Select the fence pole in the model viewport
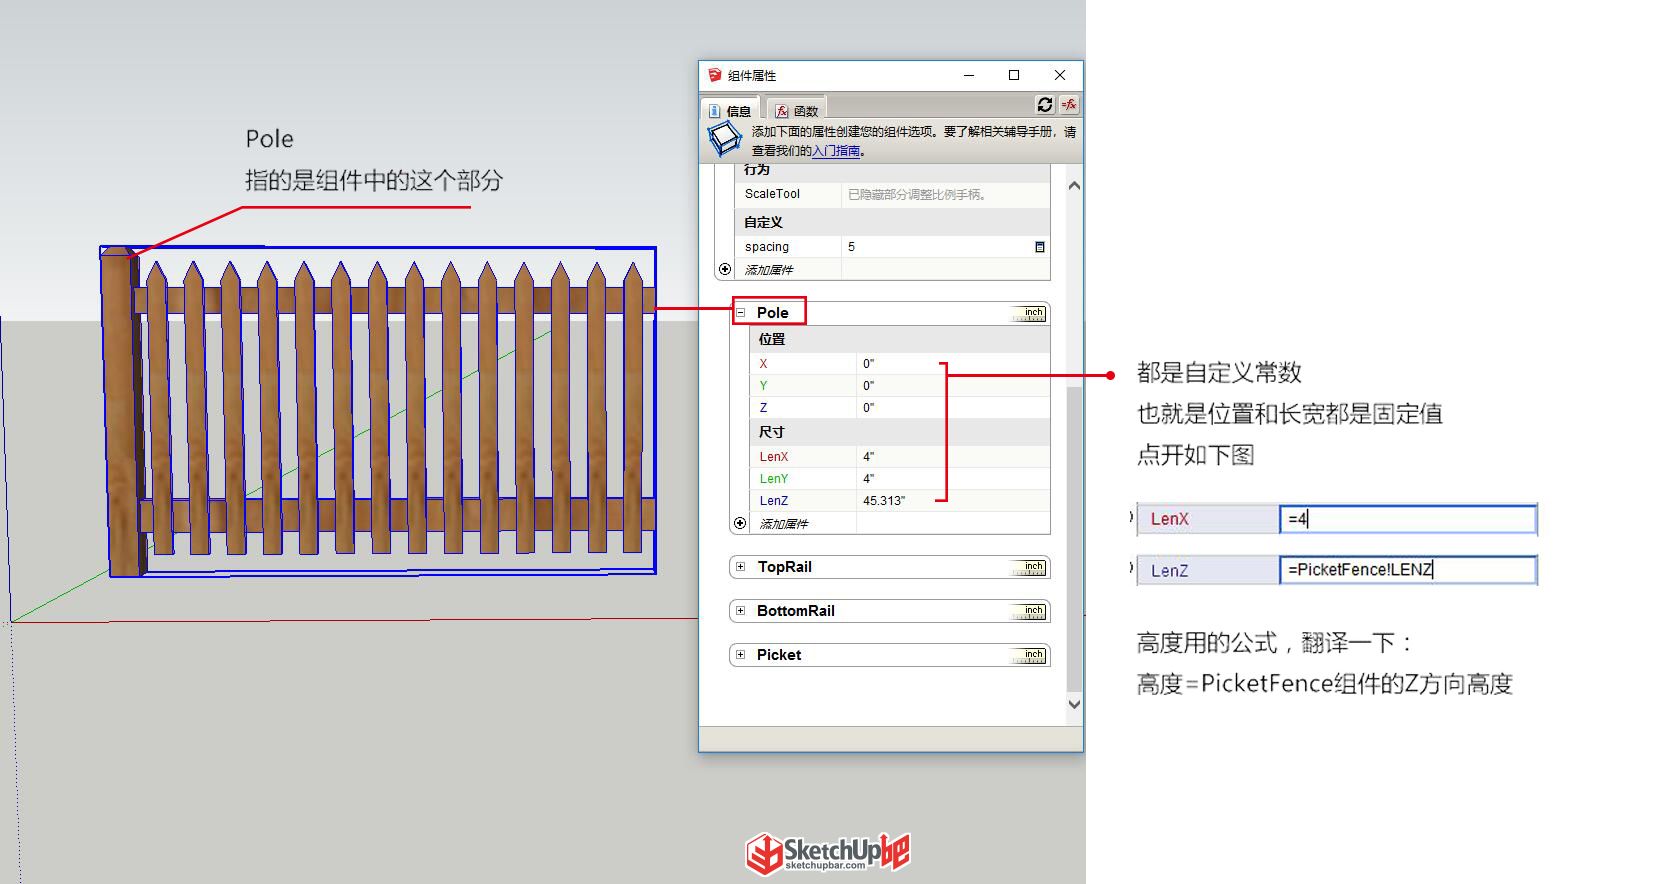The image size is (1656, 884). (x=121, y=412)
